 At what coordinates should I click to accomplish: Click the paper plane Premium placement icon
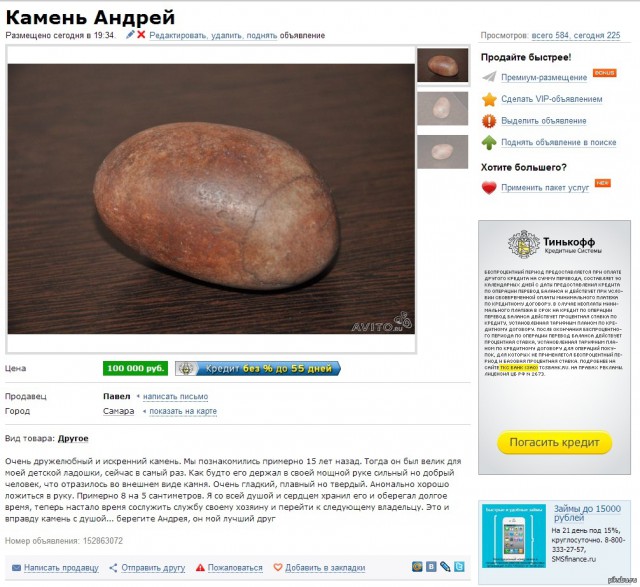pyautogui.click(x=489, y=77)
